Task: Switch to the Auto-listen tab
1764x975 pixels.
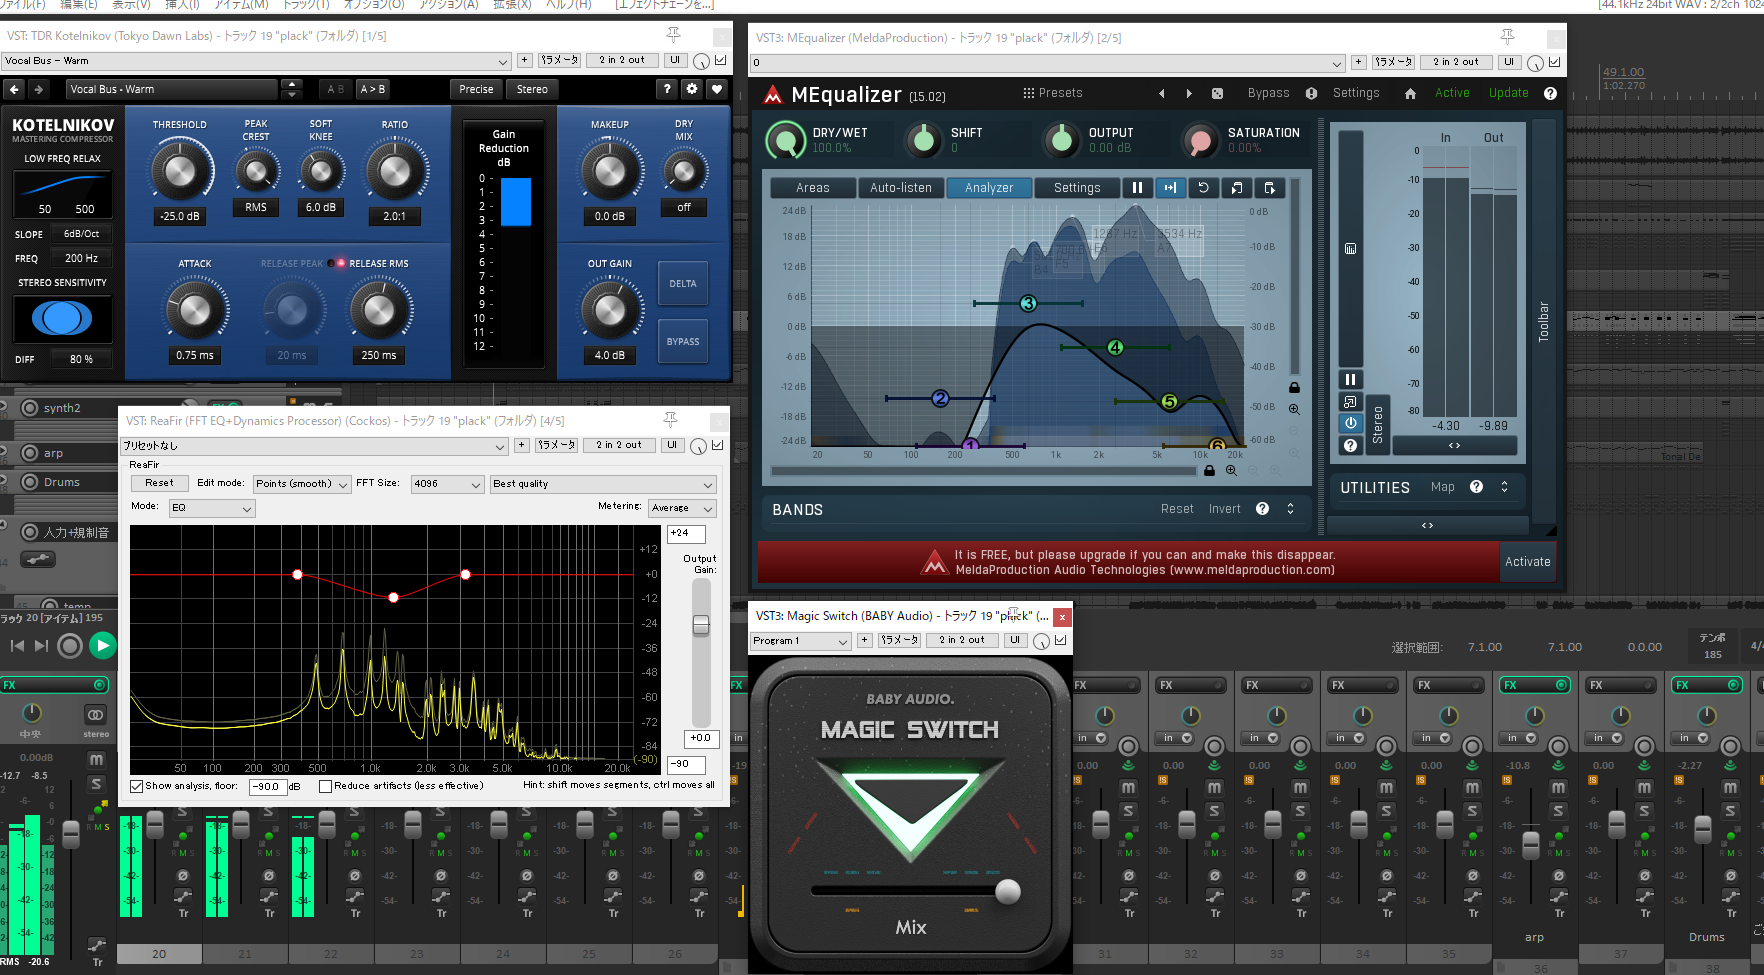Action: 900,187
